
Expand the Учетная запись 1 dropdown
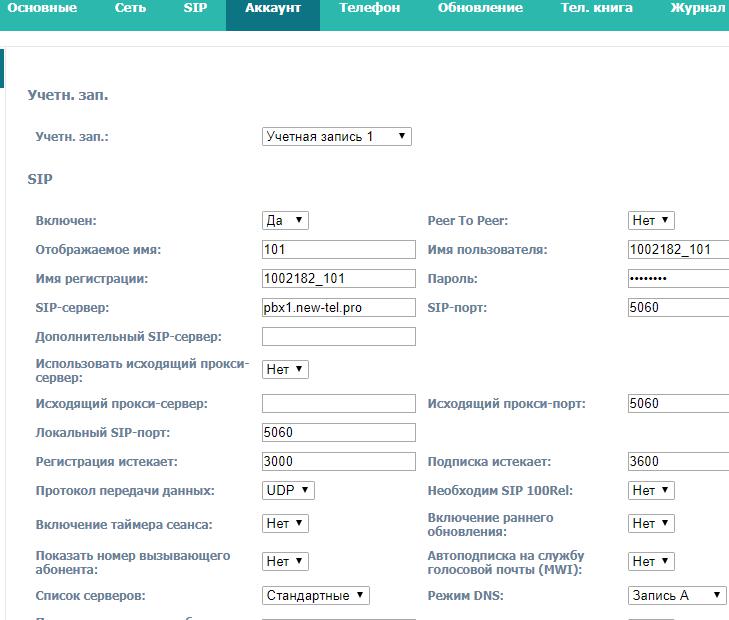point(336,136)
